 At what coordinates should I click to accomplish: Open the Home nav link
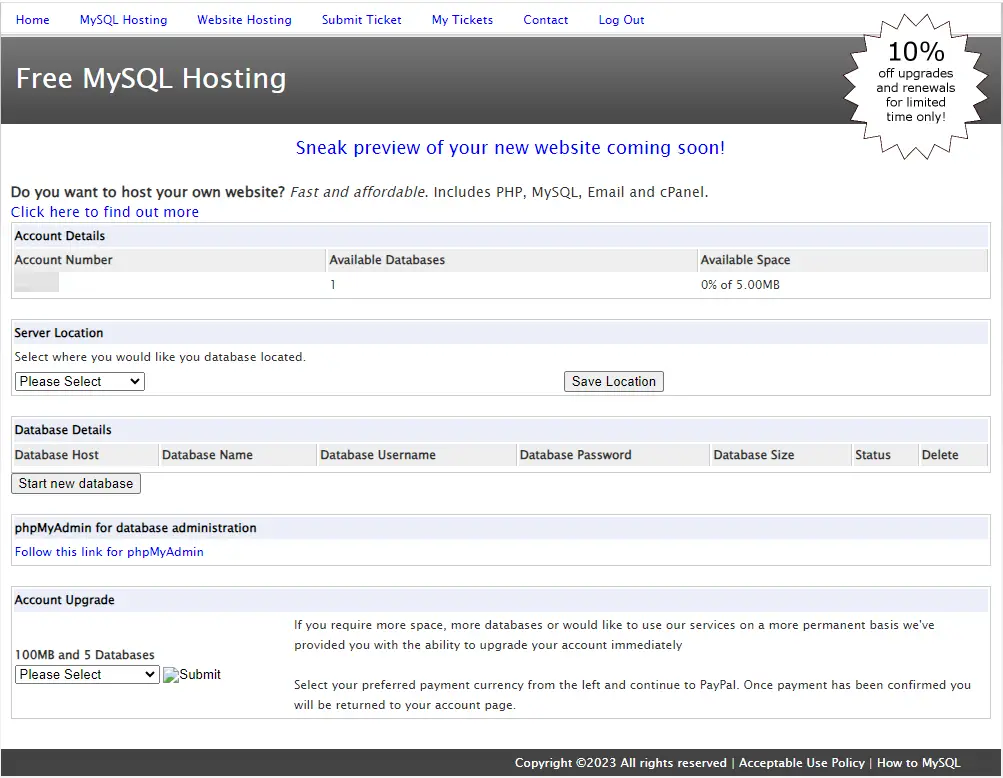coord(33,20)
